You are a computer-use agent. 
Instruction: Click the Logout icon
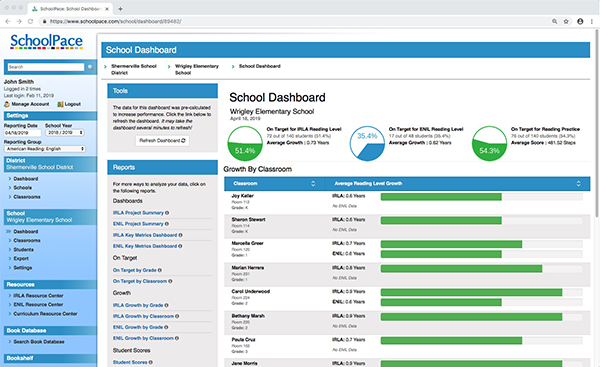pos(60,104)
